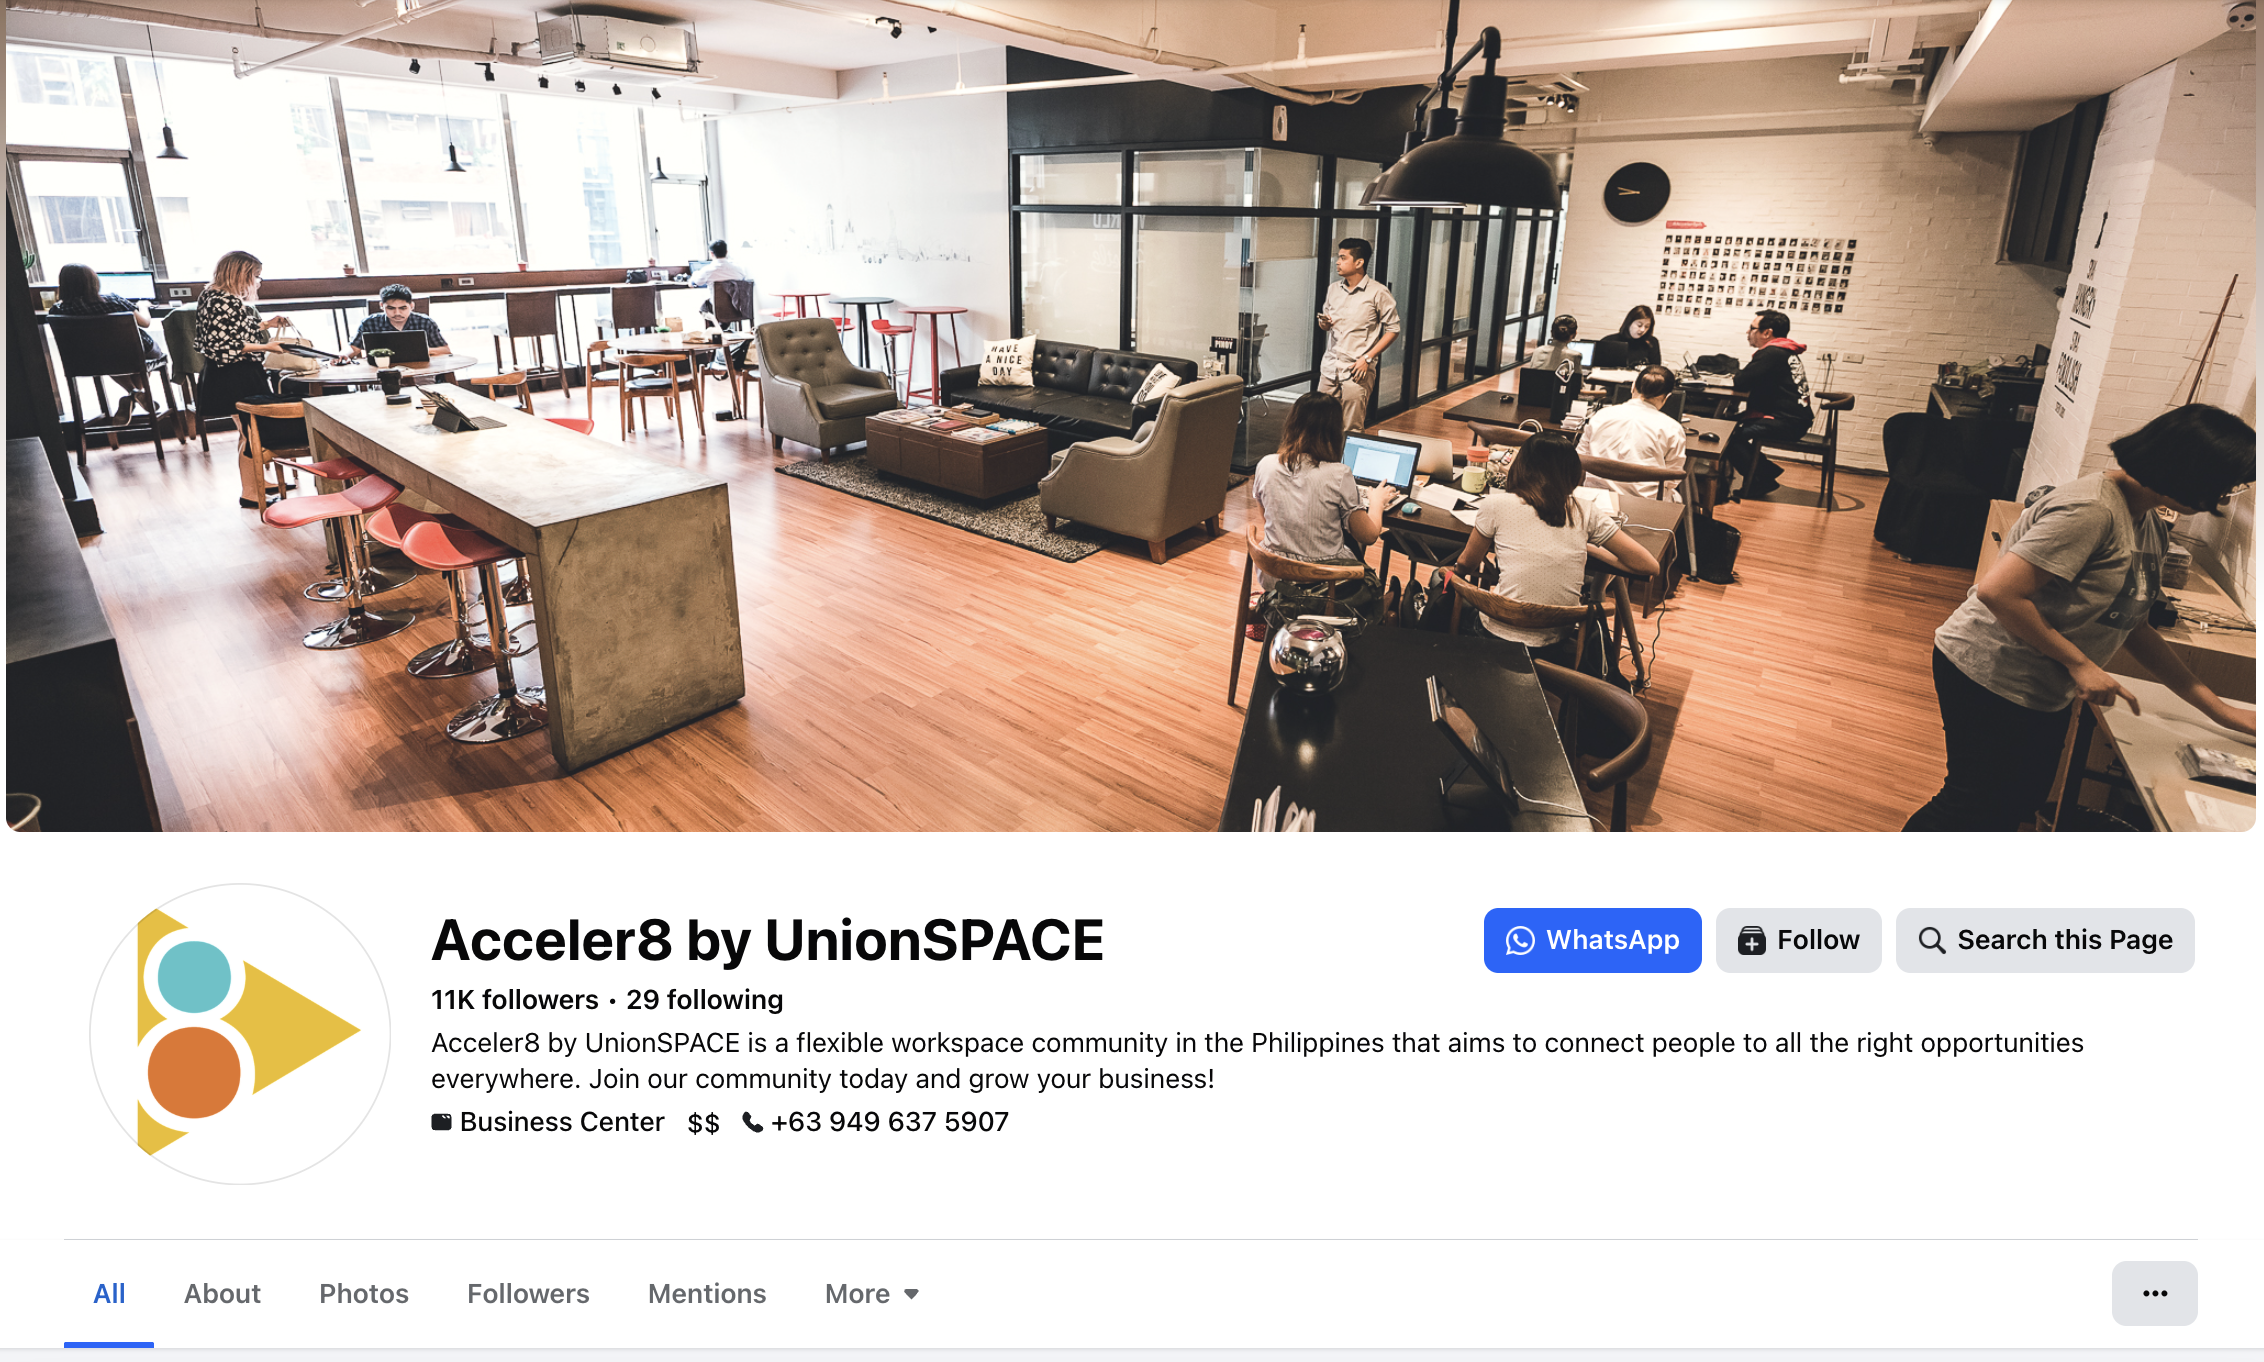
Task: Follow the Acceler8 by UnionSPACE page
Action: pyautogui.click(x=1798, y=940)
